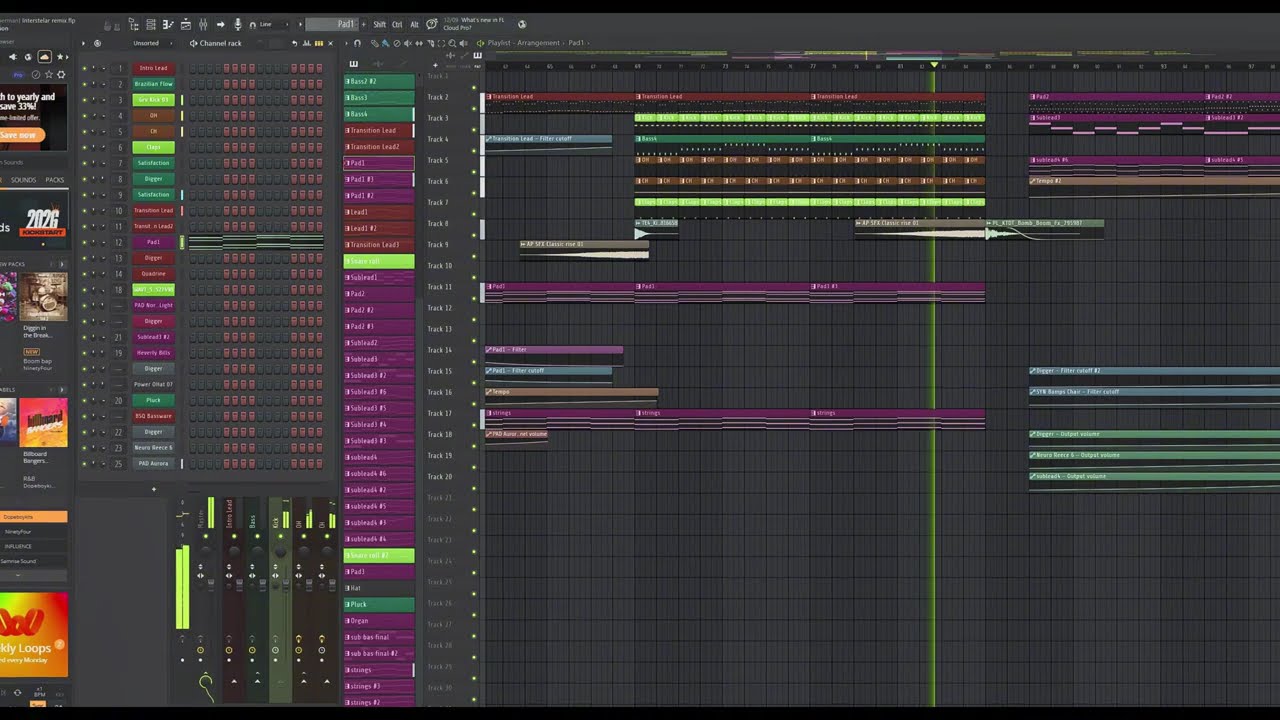Click the microphone recording icon in toolbar

[x=238, y=24]
